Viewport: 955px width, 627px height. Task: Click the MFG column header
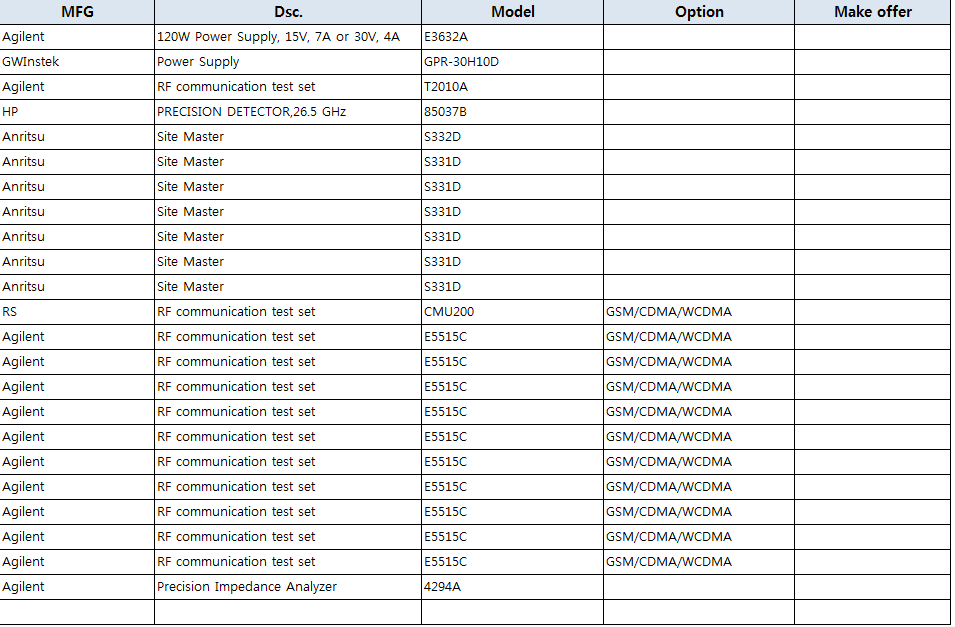tap(77, 12)
